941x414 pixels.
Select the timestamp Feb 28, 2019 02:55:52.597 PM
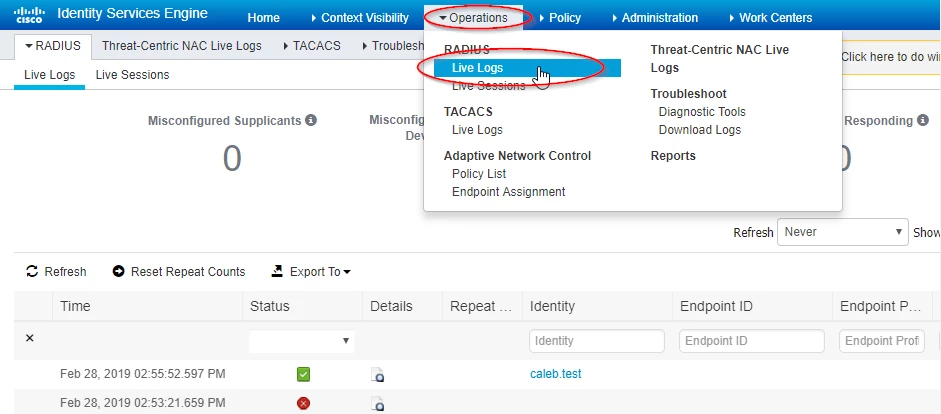143,374
